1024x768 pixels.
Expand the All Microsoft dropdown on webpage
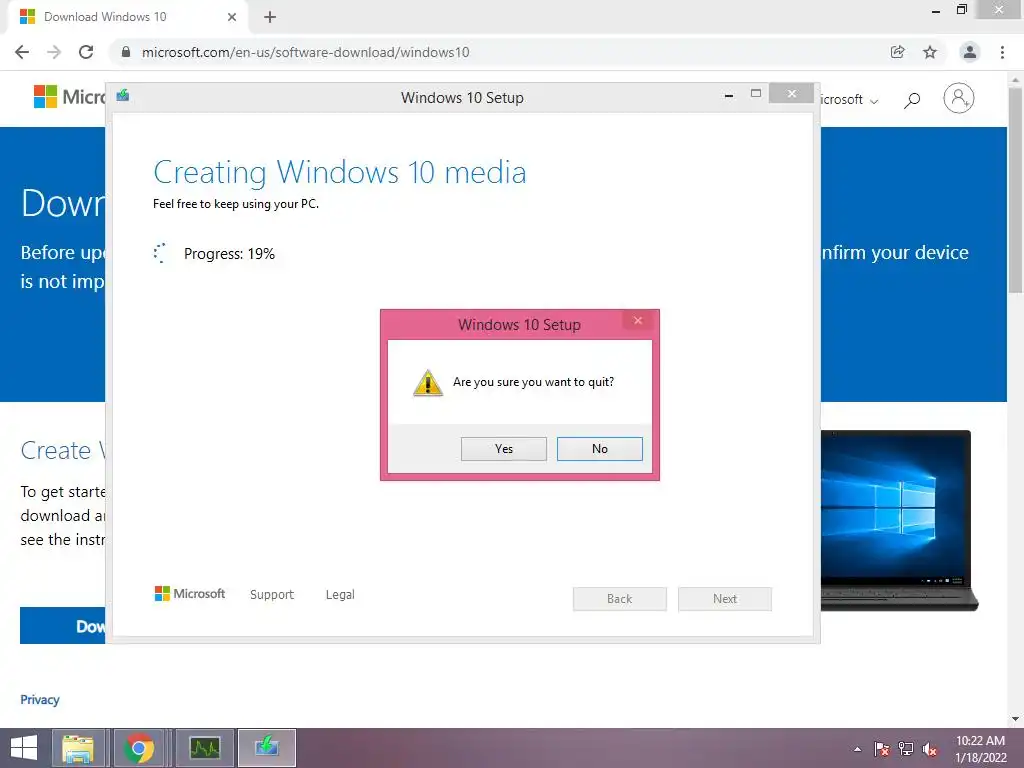850,100
